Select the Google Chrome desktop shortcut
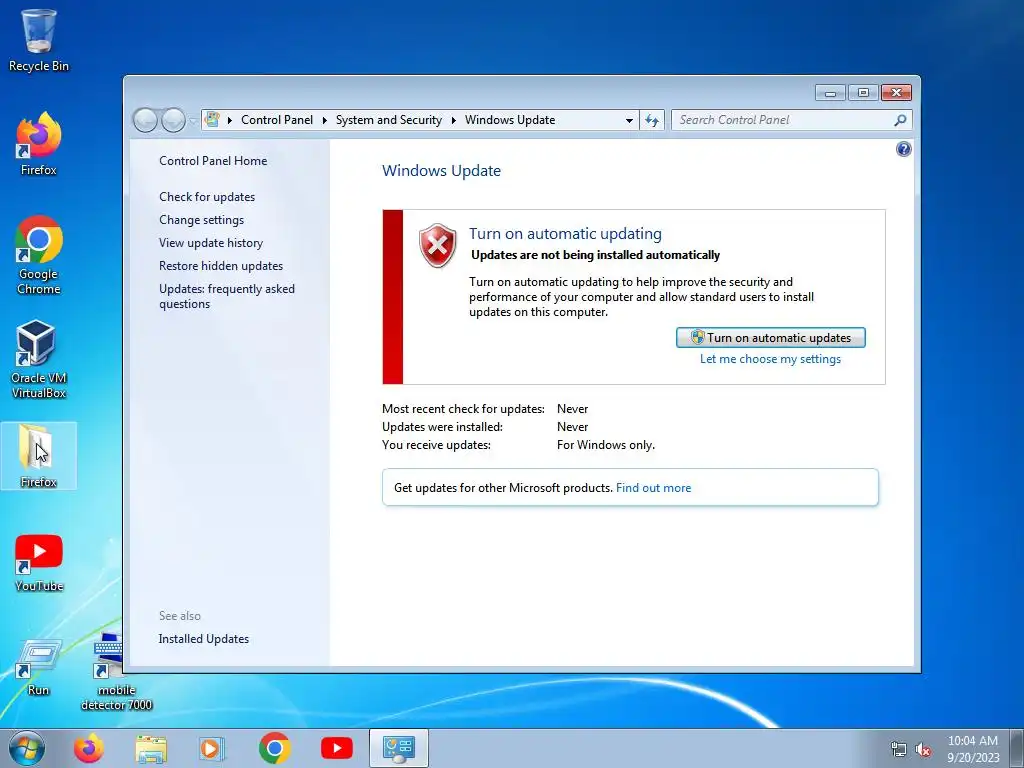This screenshot has width=1024, height=768. (x=38, y=255)
